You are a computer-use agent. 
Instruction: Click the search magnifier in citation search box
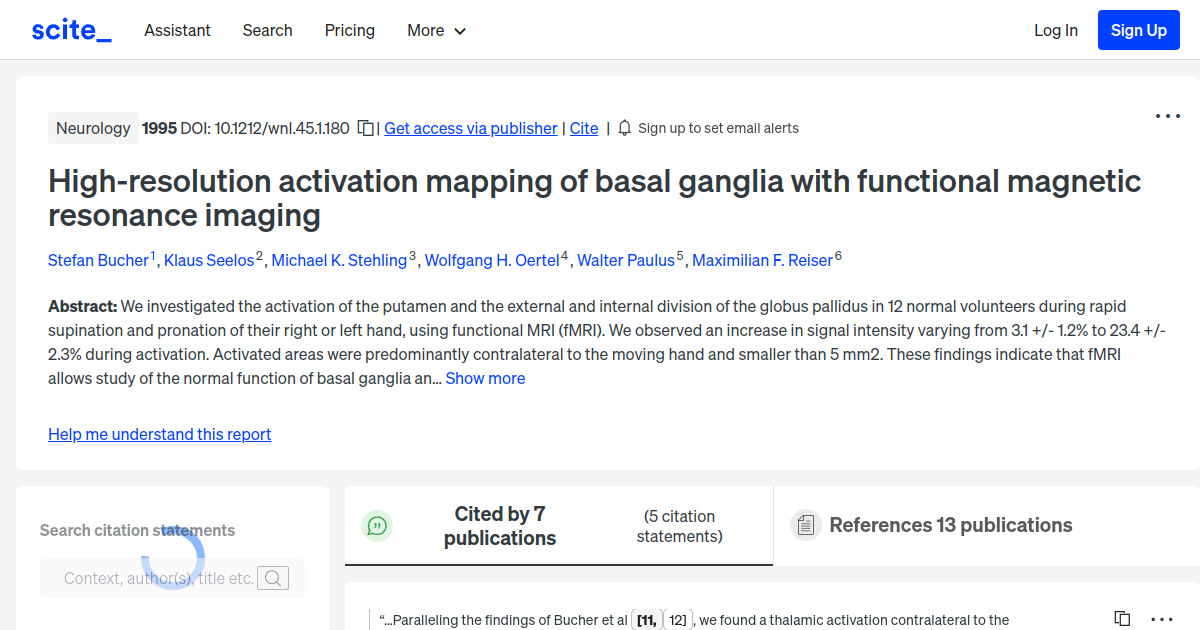click(x=272, y=578)
